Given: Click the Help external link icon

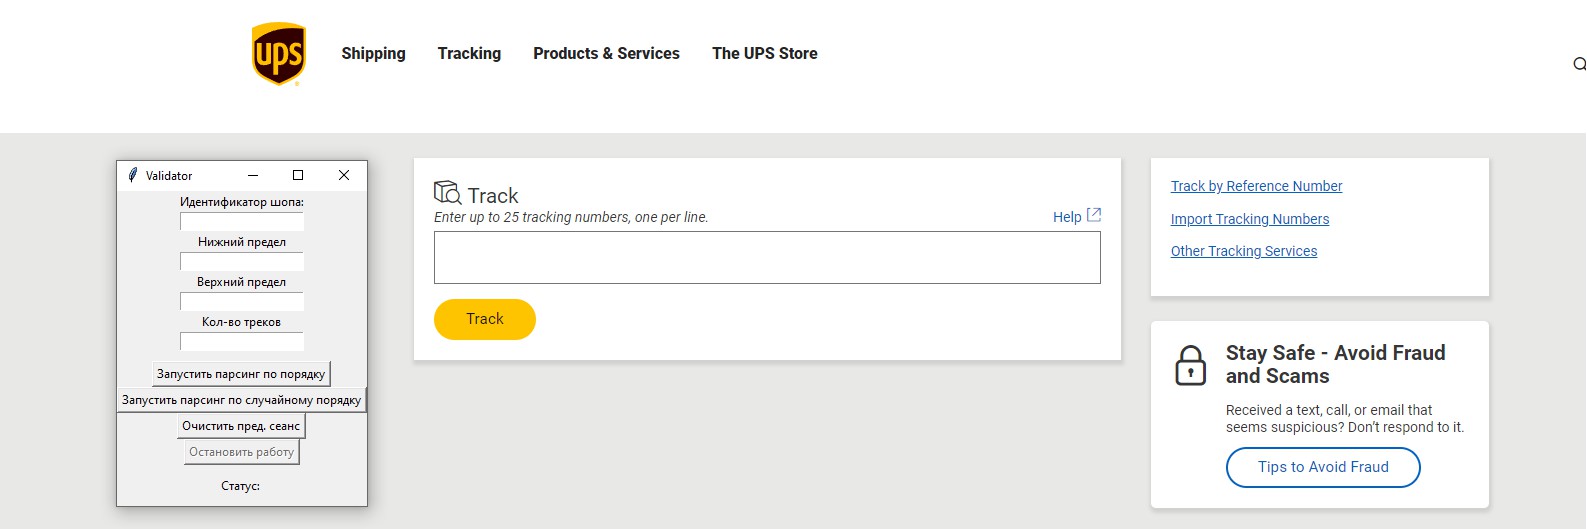Looking at the screenshot, I should (1094, 215).
